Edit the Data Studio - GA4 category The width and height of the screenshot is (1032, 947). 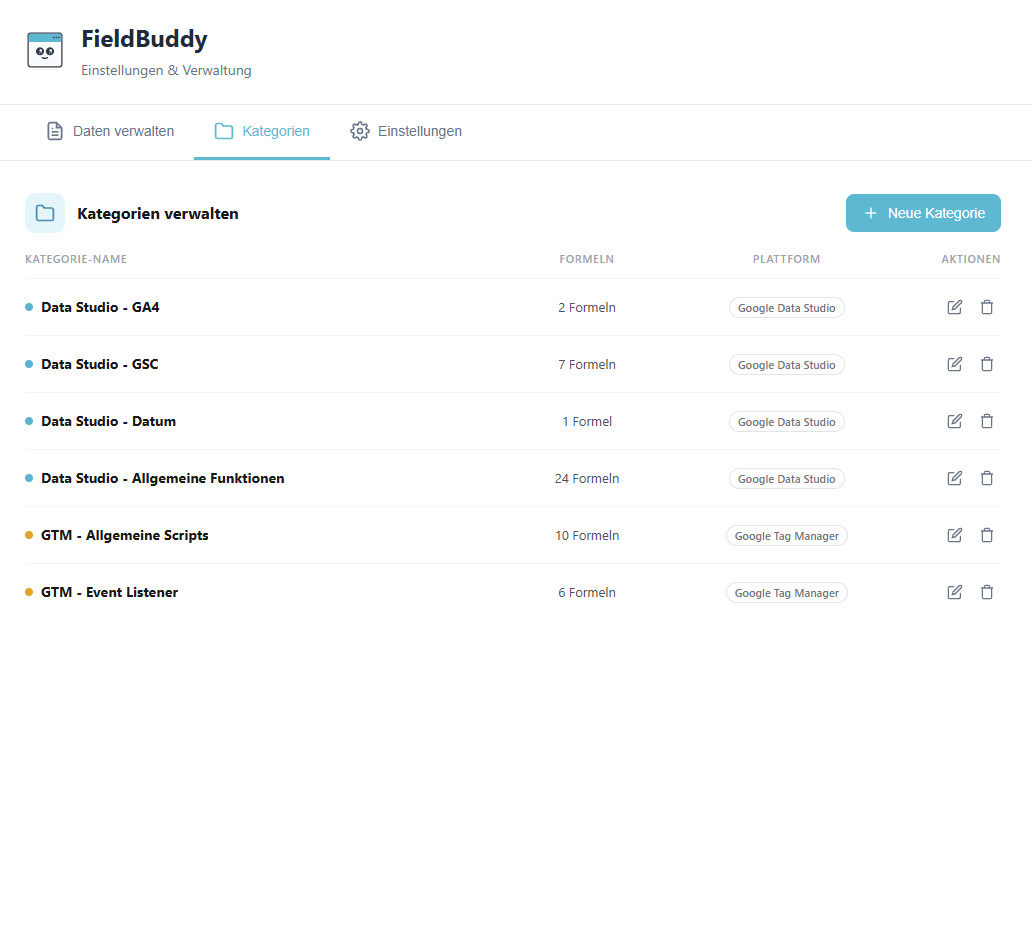(954, 307)
